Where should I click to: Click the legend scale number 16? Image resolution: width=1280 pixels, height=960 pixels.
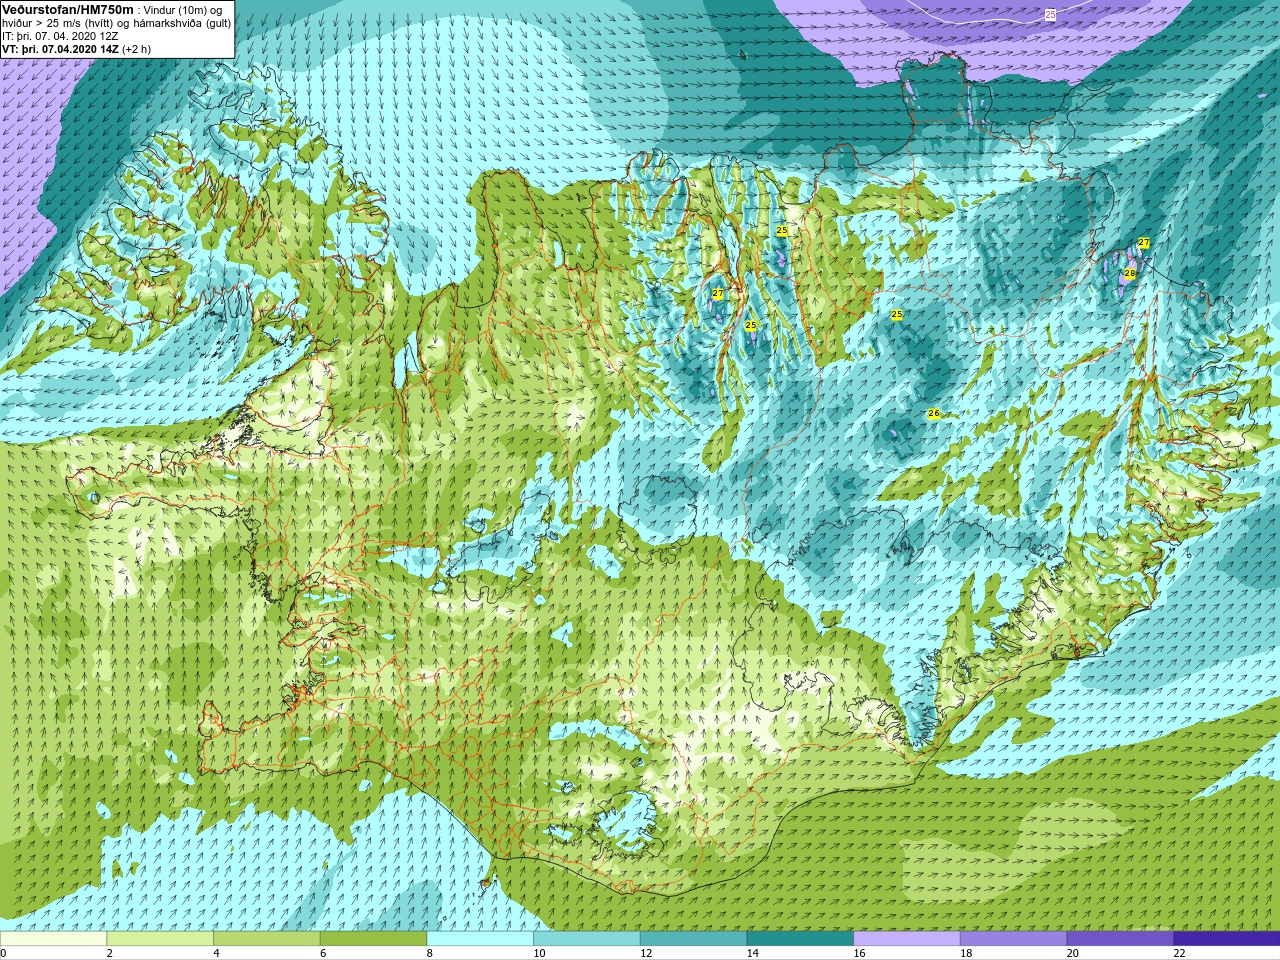click(x=859, y=953)
